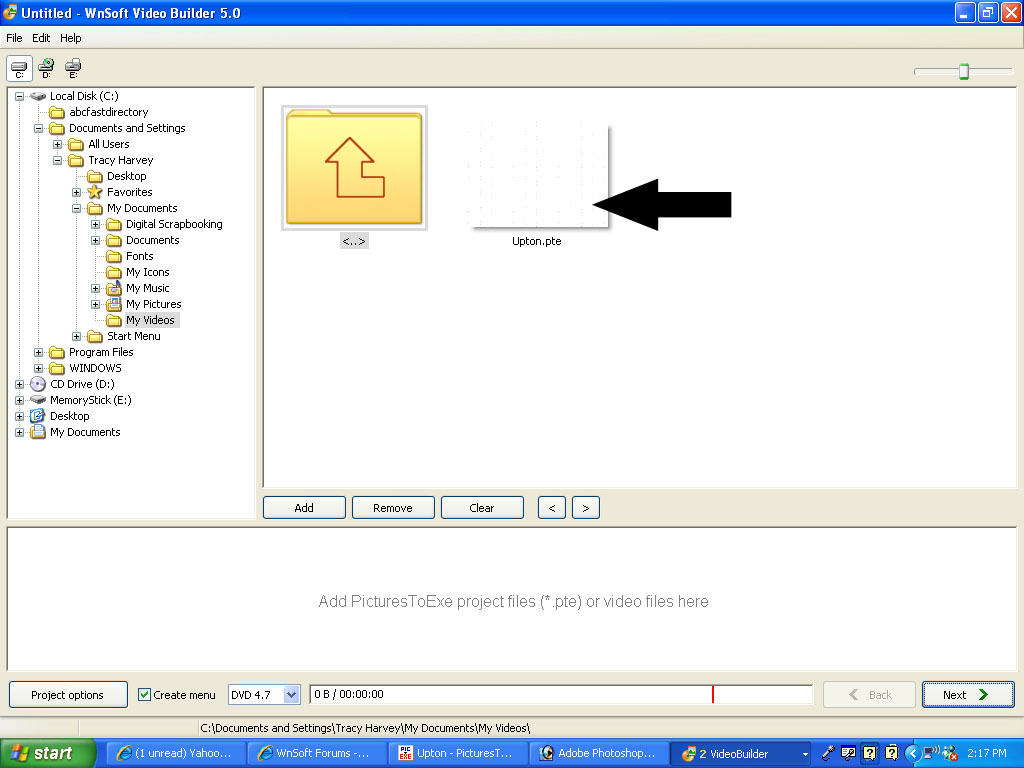Click the Add button

click(x=304, y=507)
